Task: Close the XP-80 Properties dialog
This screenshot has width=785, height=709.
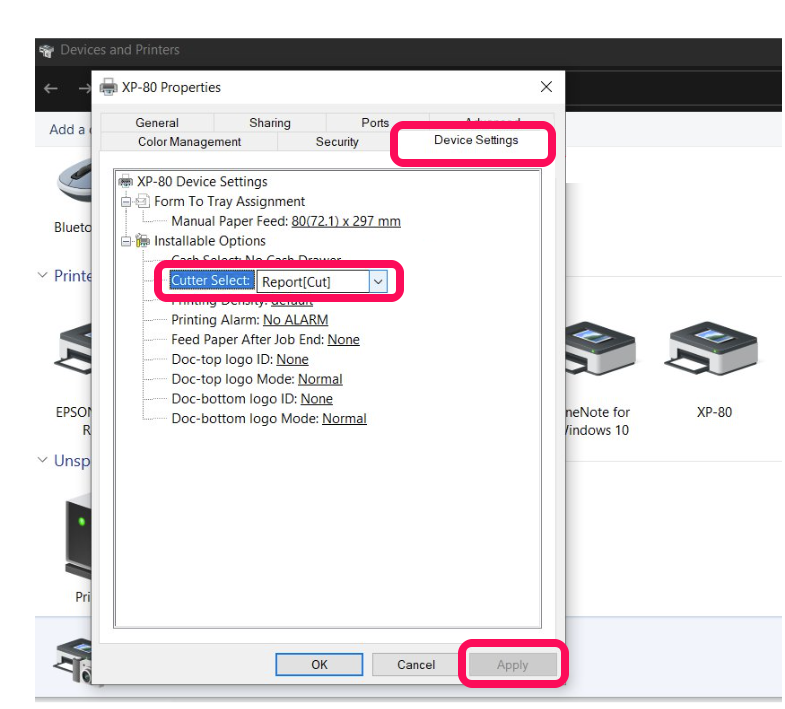Action: point(546,87)
